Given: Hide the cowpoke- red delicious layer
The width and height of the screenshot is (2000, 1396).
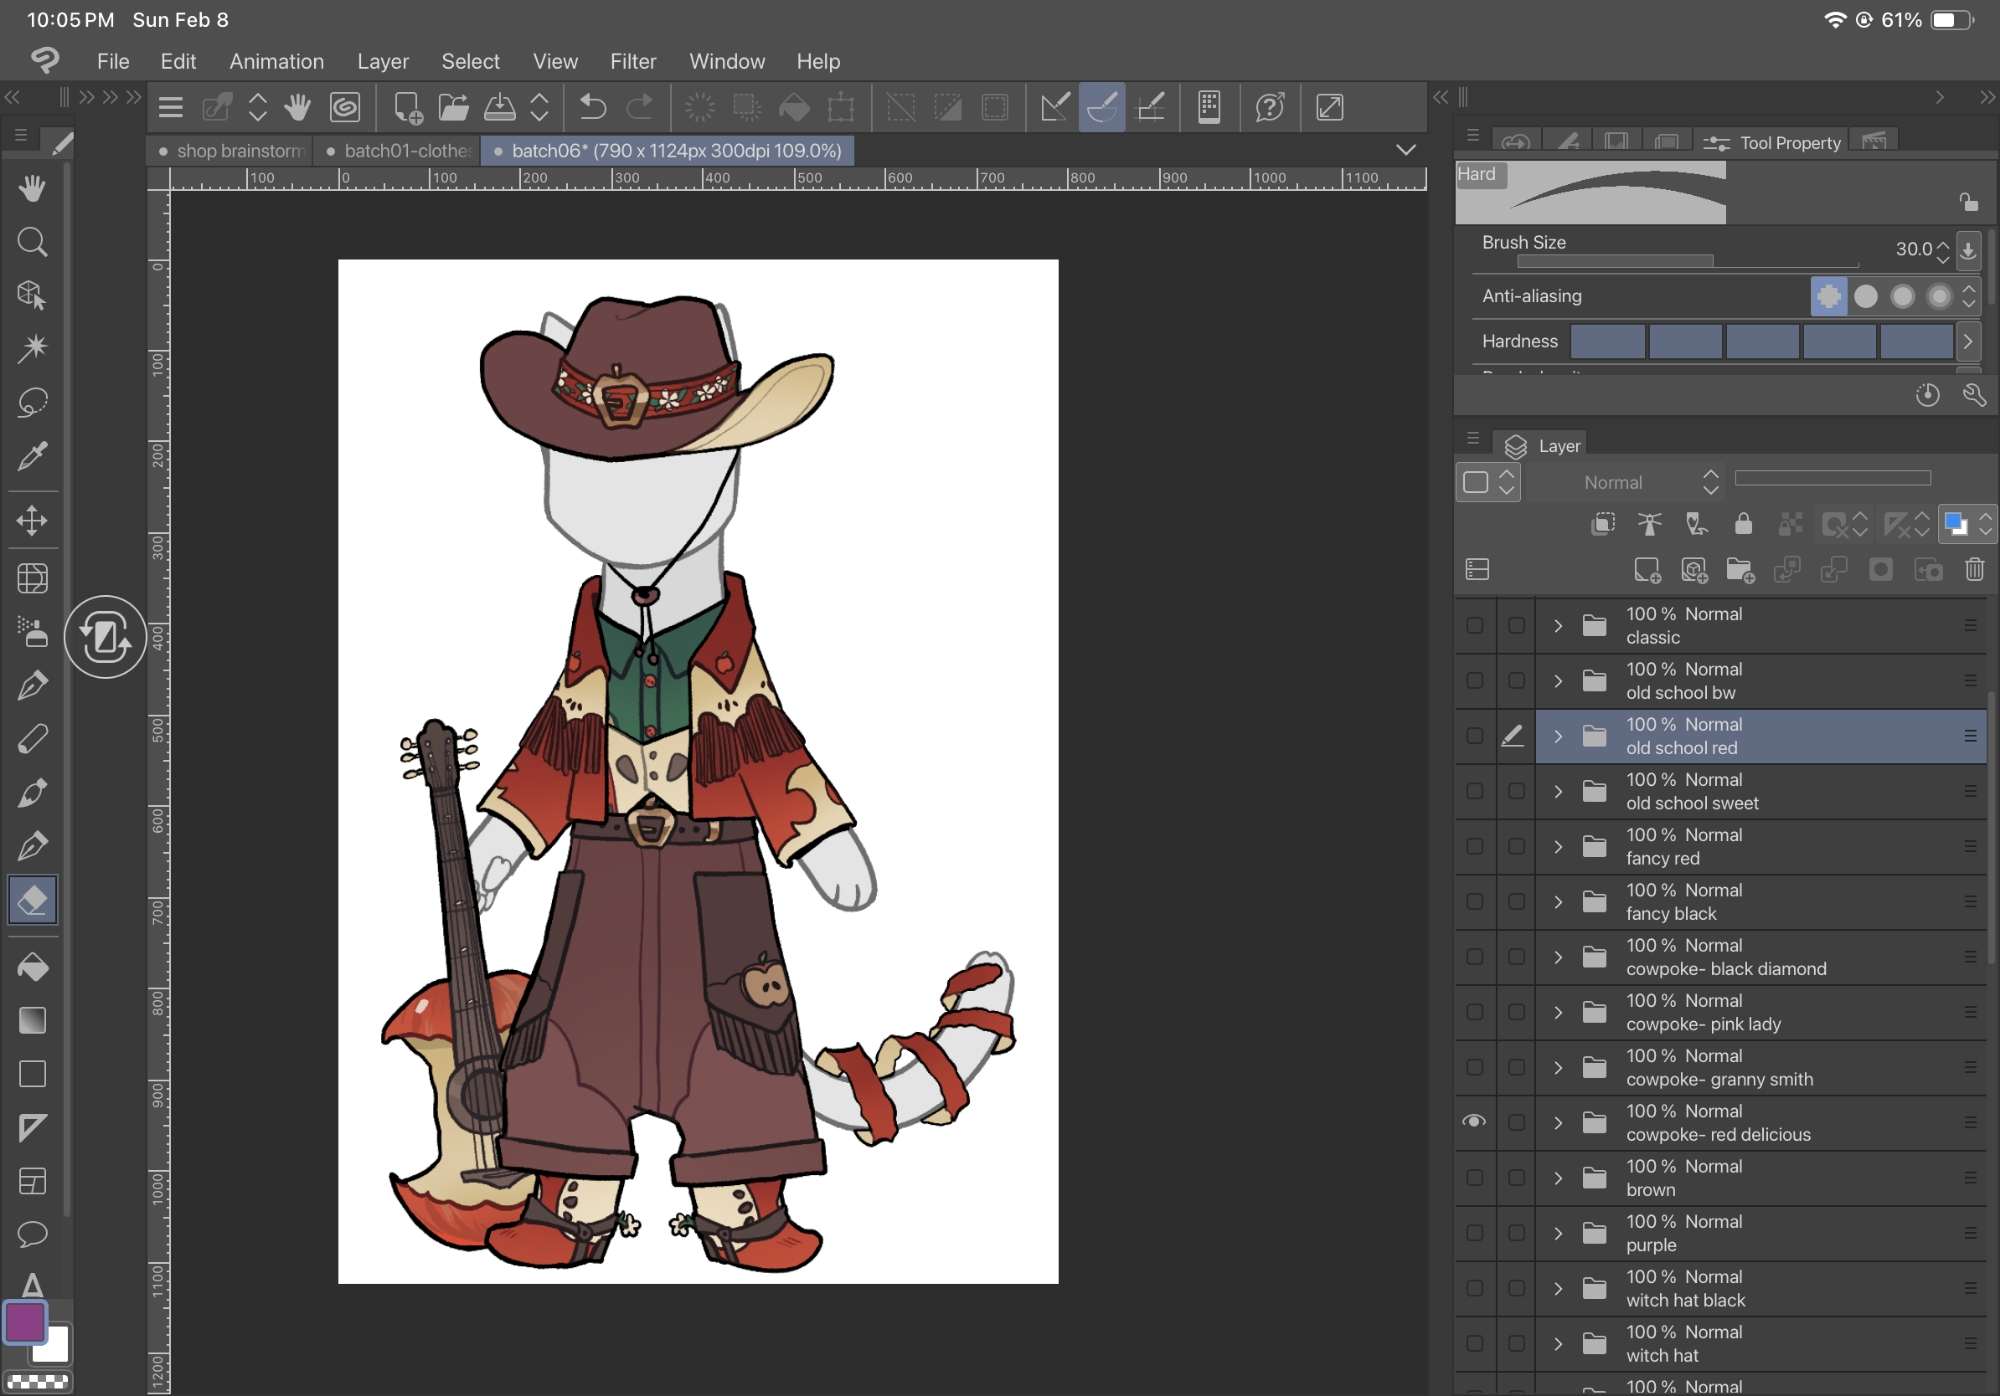Looking at the screenshot, I should 1474,1122.
